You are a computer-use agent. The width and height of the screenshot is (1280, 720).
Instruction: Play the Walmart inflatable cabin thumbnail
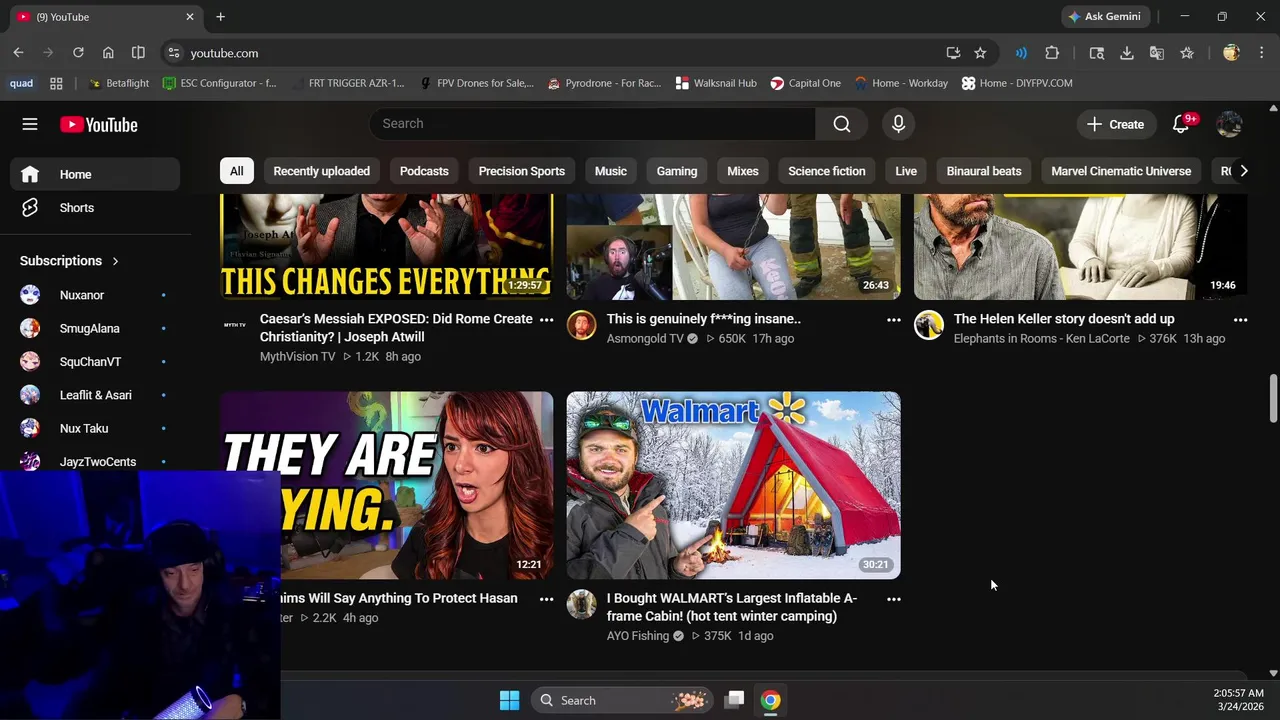(x=733, y=485)
